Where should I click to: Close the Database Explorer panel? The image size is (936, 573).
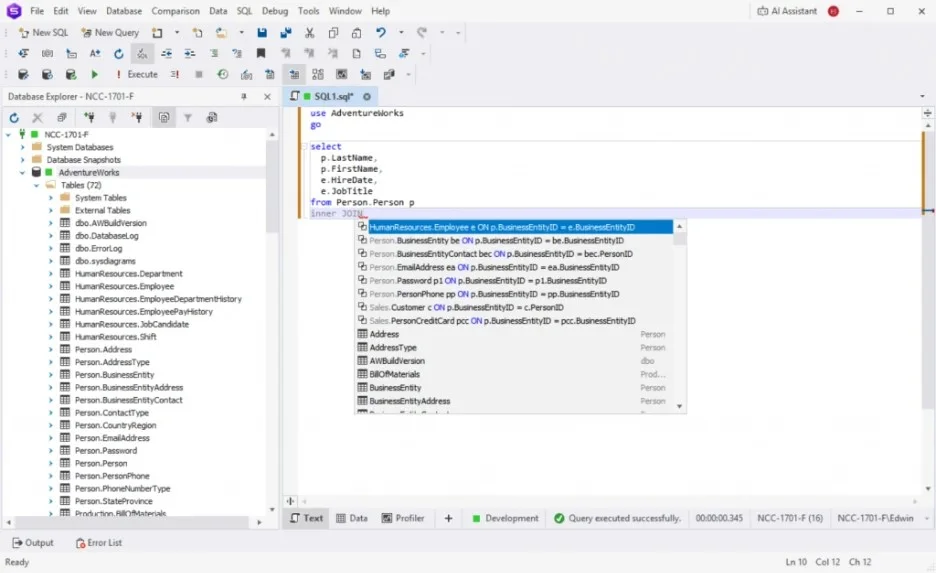click(x=267, y=97)
